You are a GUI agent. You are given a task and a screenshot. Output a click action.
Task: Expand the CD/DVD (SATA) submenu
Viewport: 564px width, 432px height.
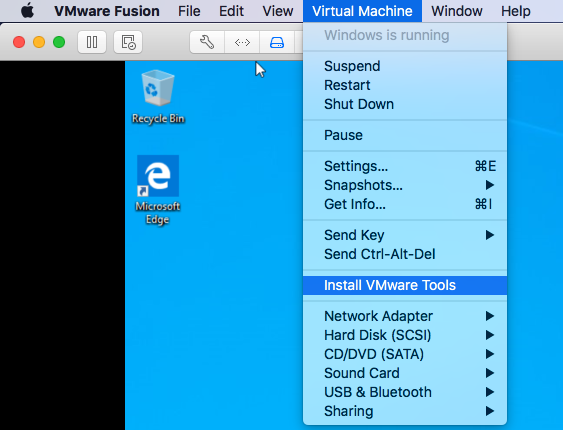405,354
